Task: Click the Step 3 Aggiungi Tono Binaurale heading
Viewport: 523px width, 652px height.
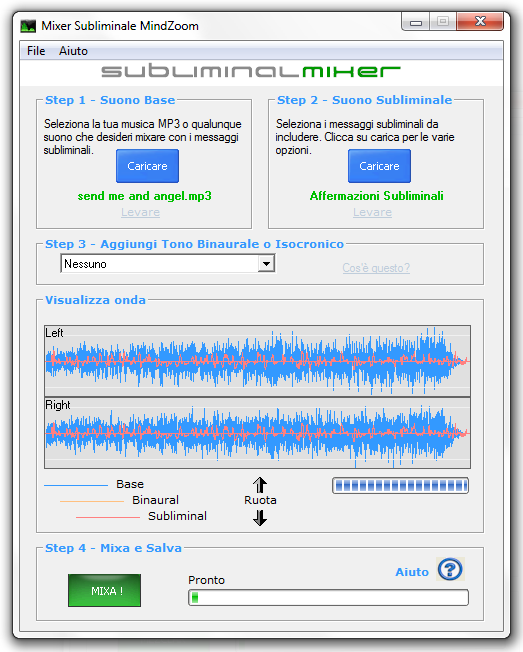Action: pos(195,244)
